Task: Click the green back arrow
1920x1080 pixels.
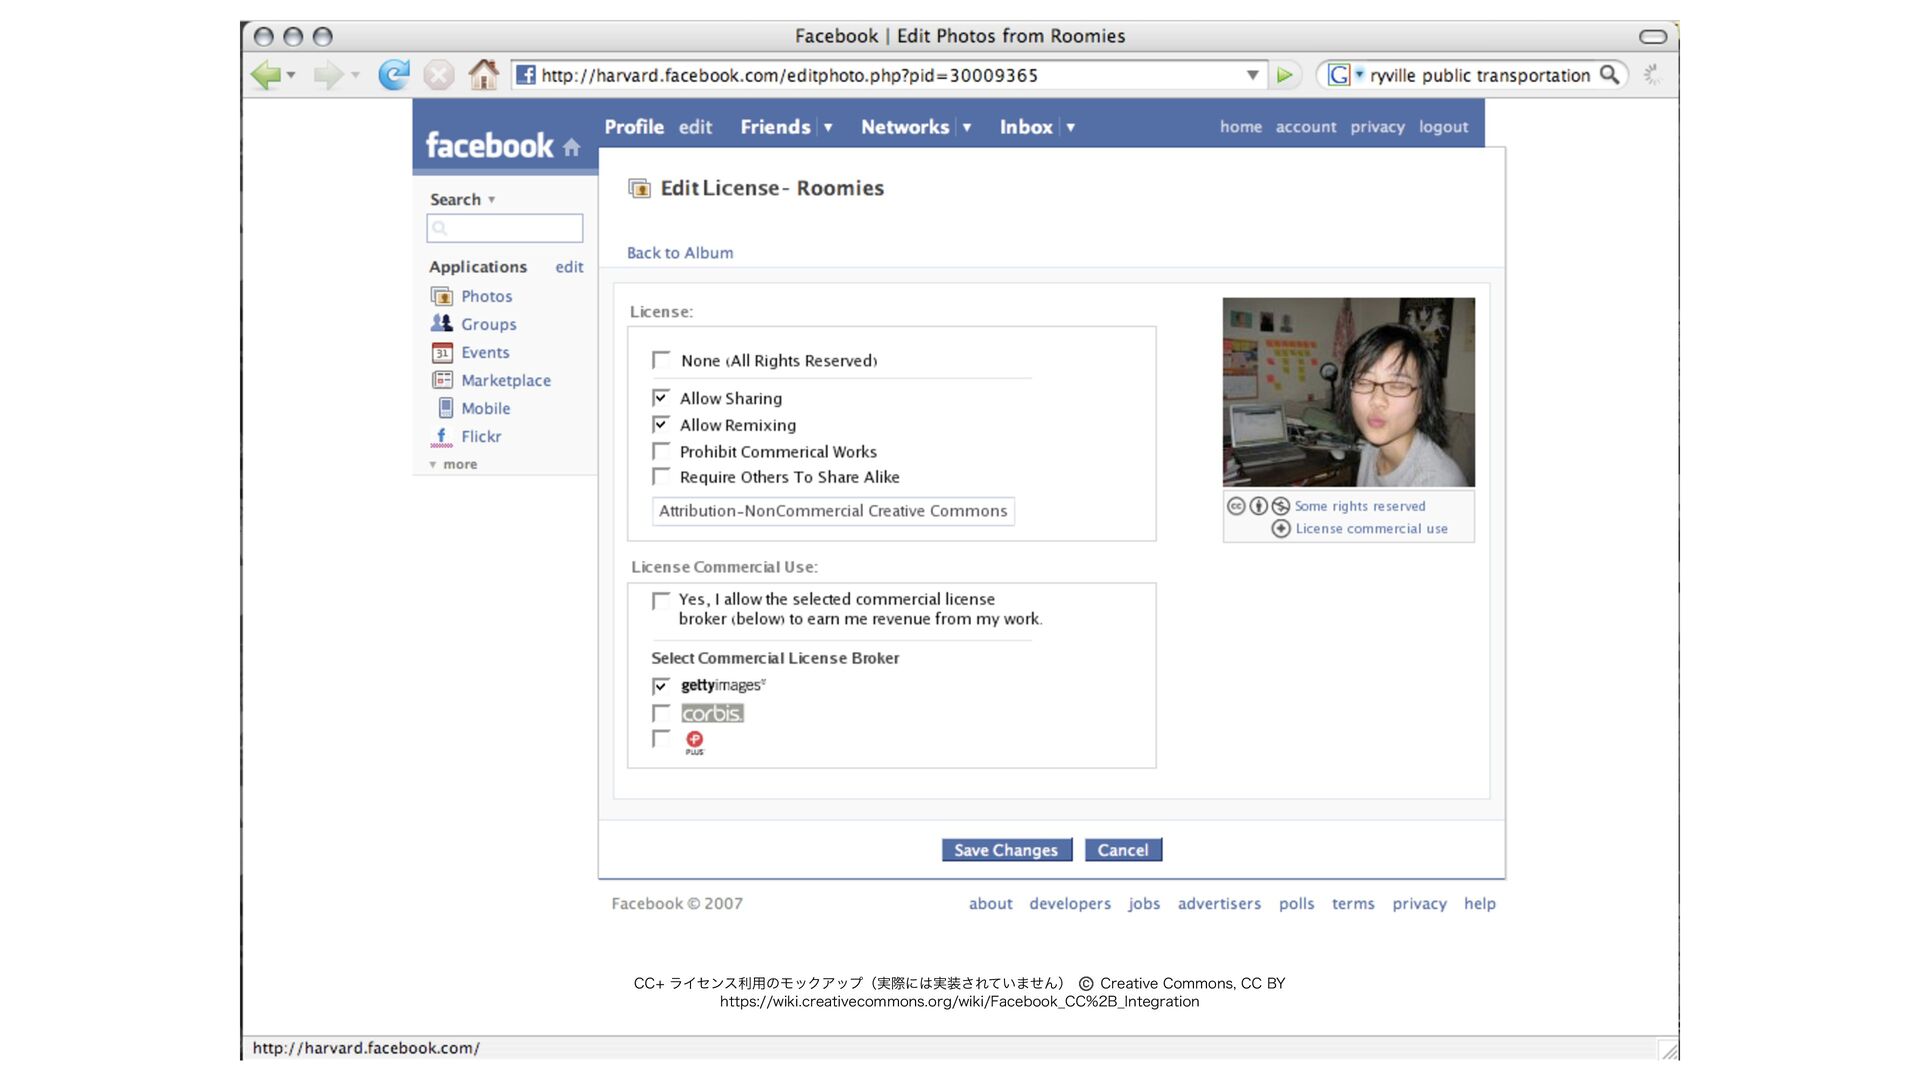Action: pos(265,75)
